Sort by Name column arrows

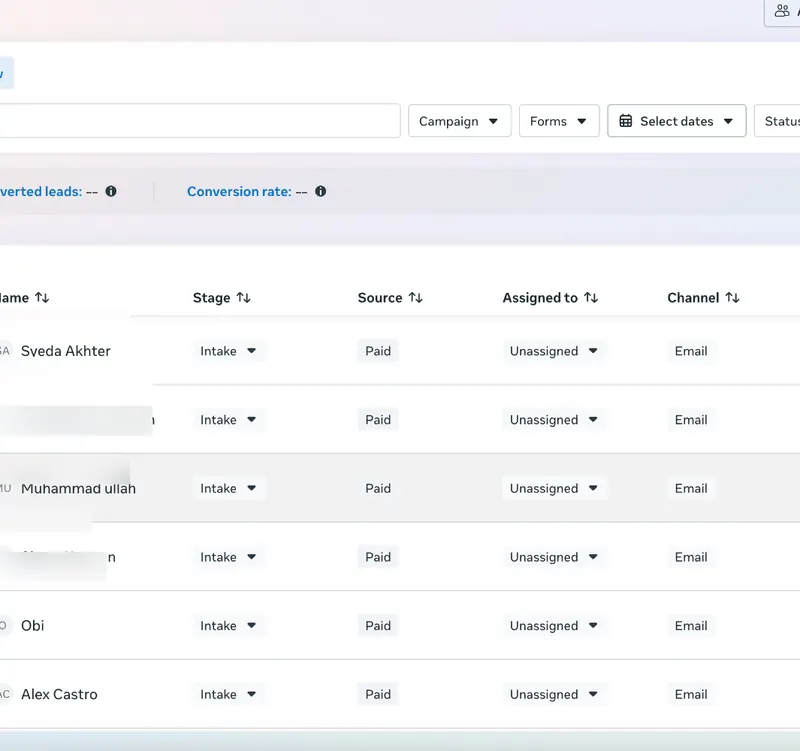tap(42, 297)
